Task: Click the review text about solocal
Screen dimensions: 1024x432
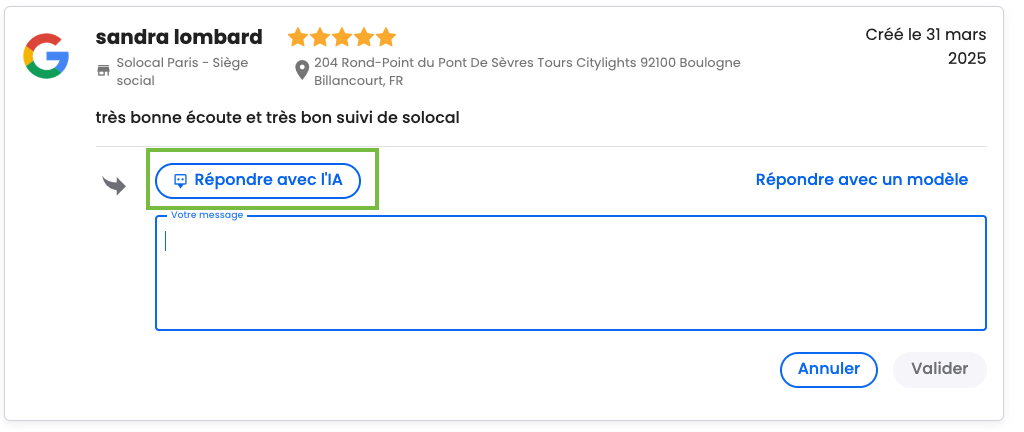Action: pos(278,118)
